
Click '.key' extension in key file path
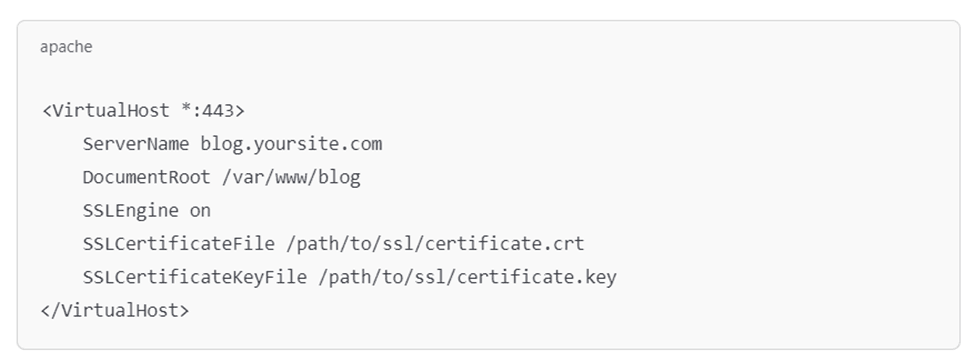596,278
